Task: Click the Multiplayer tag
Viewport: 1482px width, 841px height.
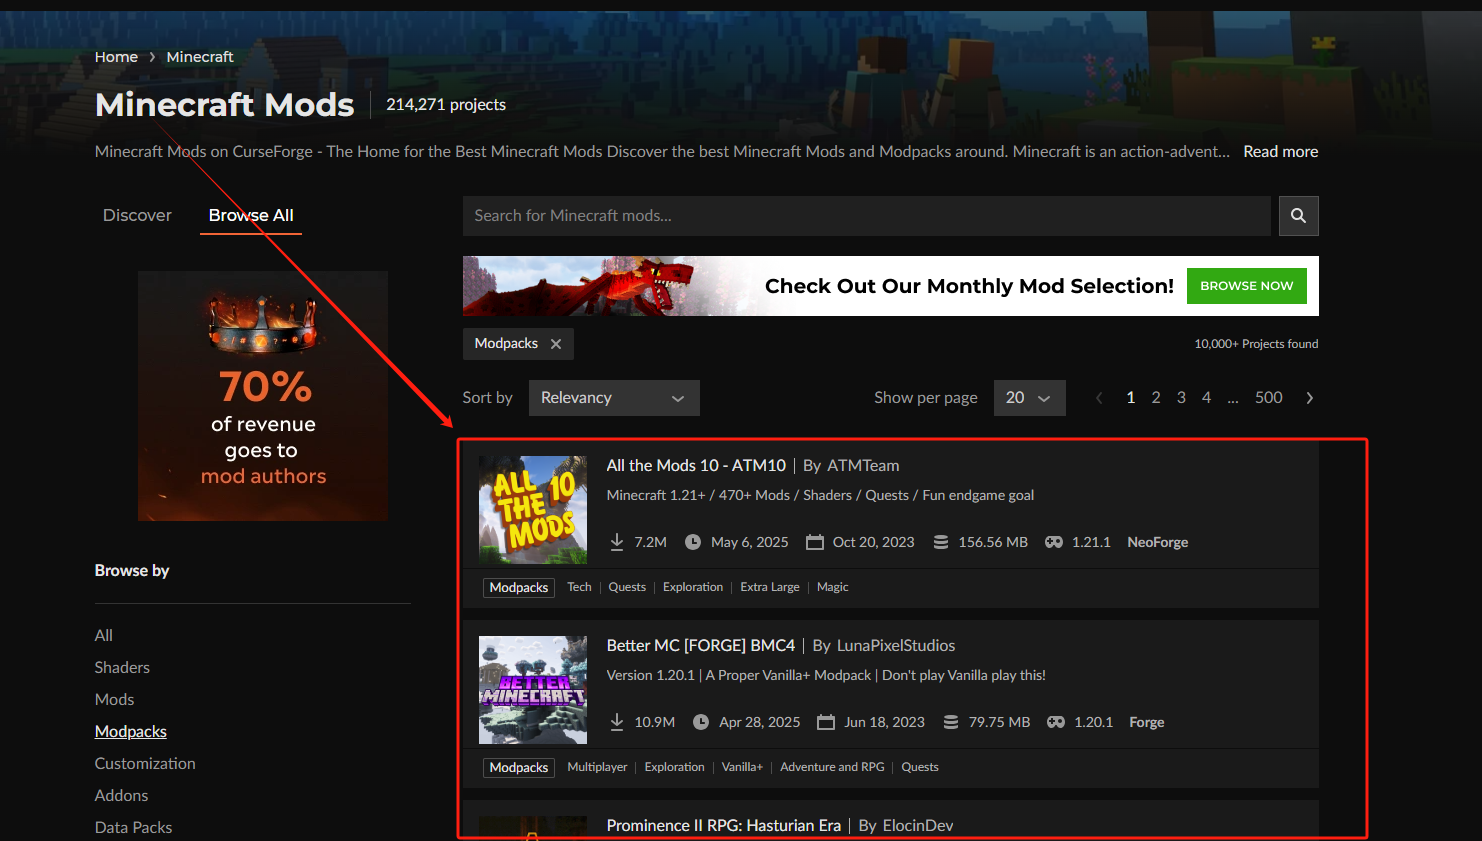Action: 597,767
